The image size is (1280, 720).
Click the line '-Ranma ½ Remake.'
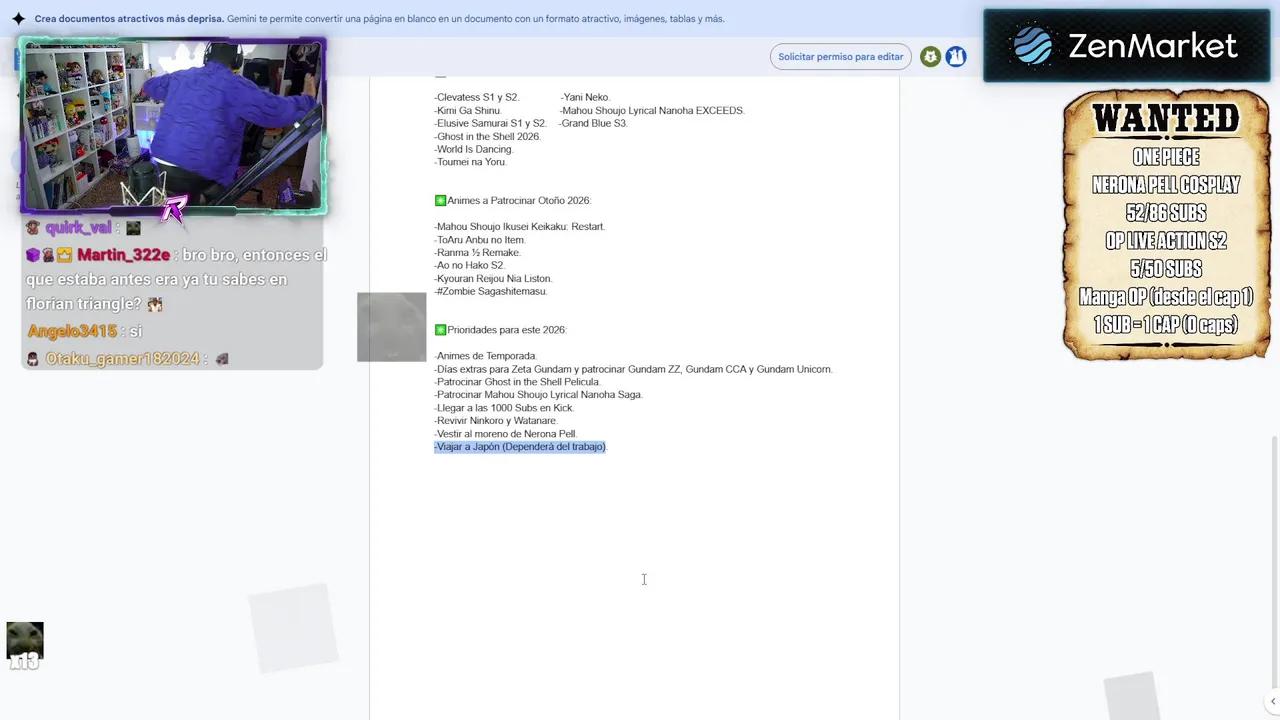point(478,253)
